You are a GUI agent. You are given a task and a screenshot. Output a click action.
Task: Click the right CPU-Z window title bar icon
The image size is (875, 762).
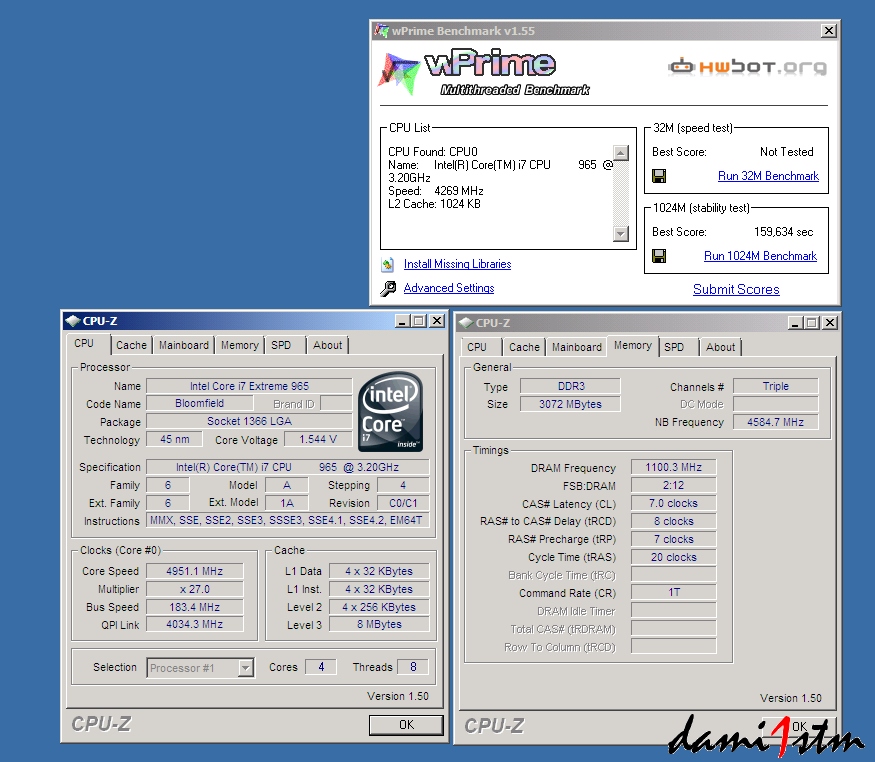tap(465, 323)
